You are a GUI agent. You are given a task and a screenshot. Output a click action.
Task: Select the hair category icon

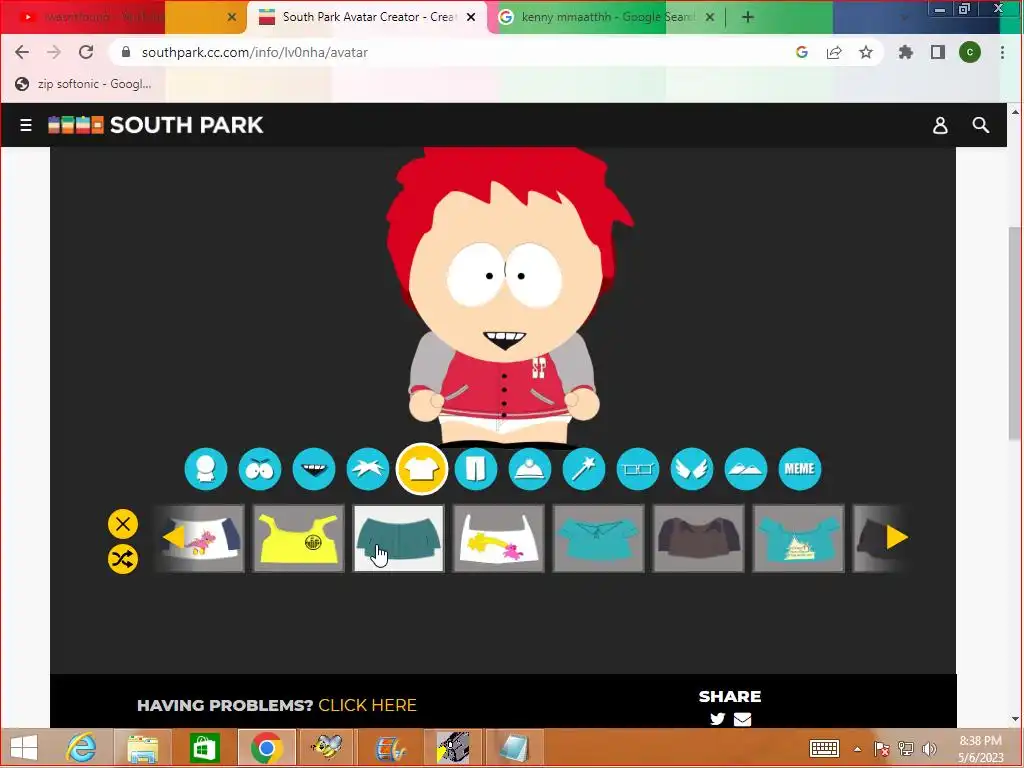(368, 469)
